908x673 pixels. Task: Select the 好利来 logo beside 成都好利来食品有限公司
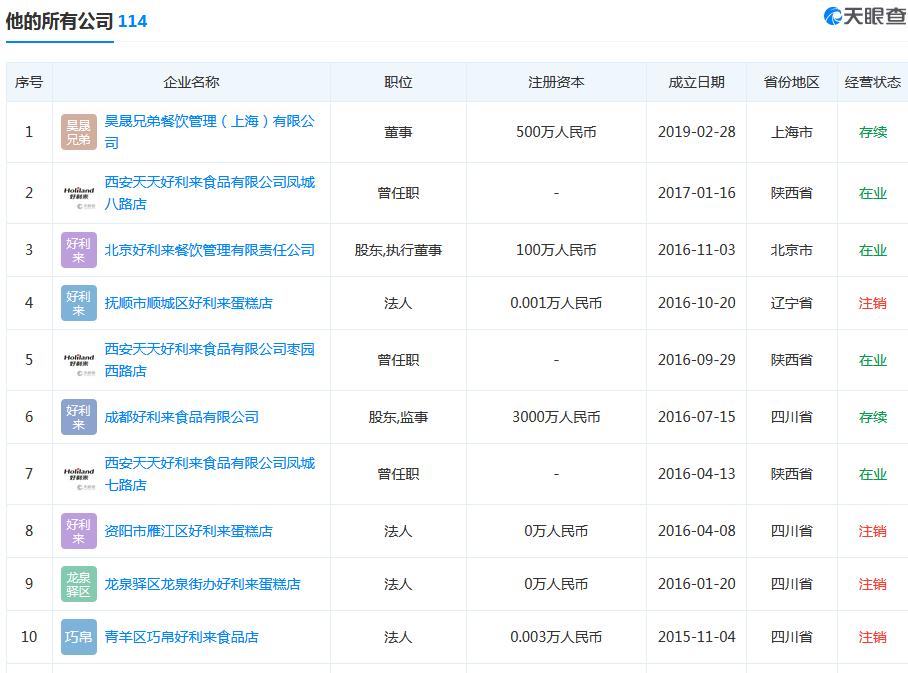click(79, 417)
